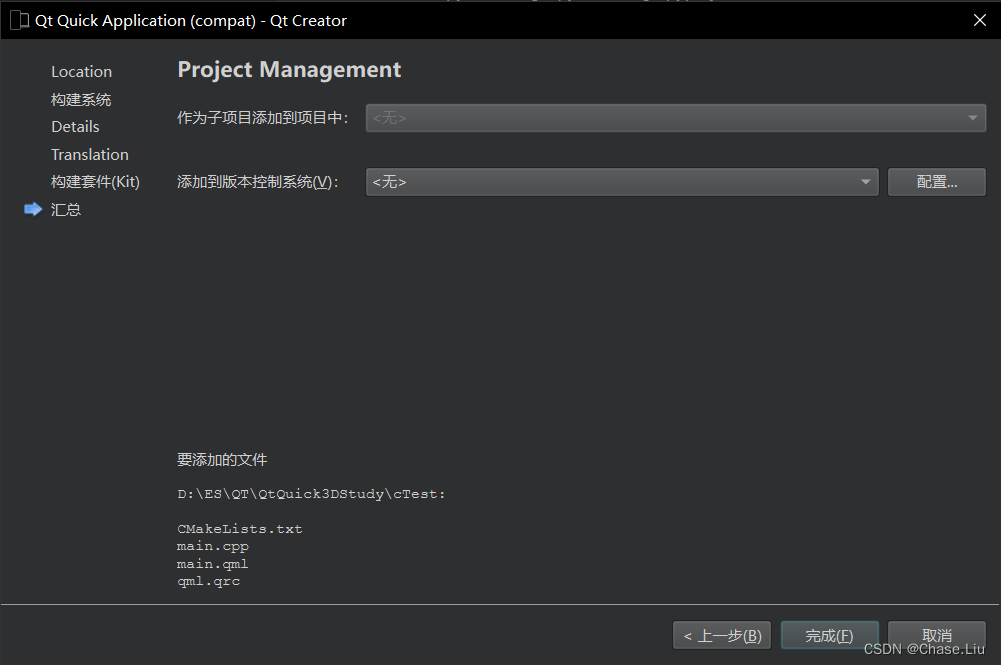Image resolution: width=1001 pixels, height=665 pixels.
Task: Open the Details wizard step
Action: pyautogui.click(x=74, y=126)
